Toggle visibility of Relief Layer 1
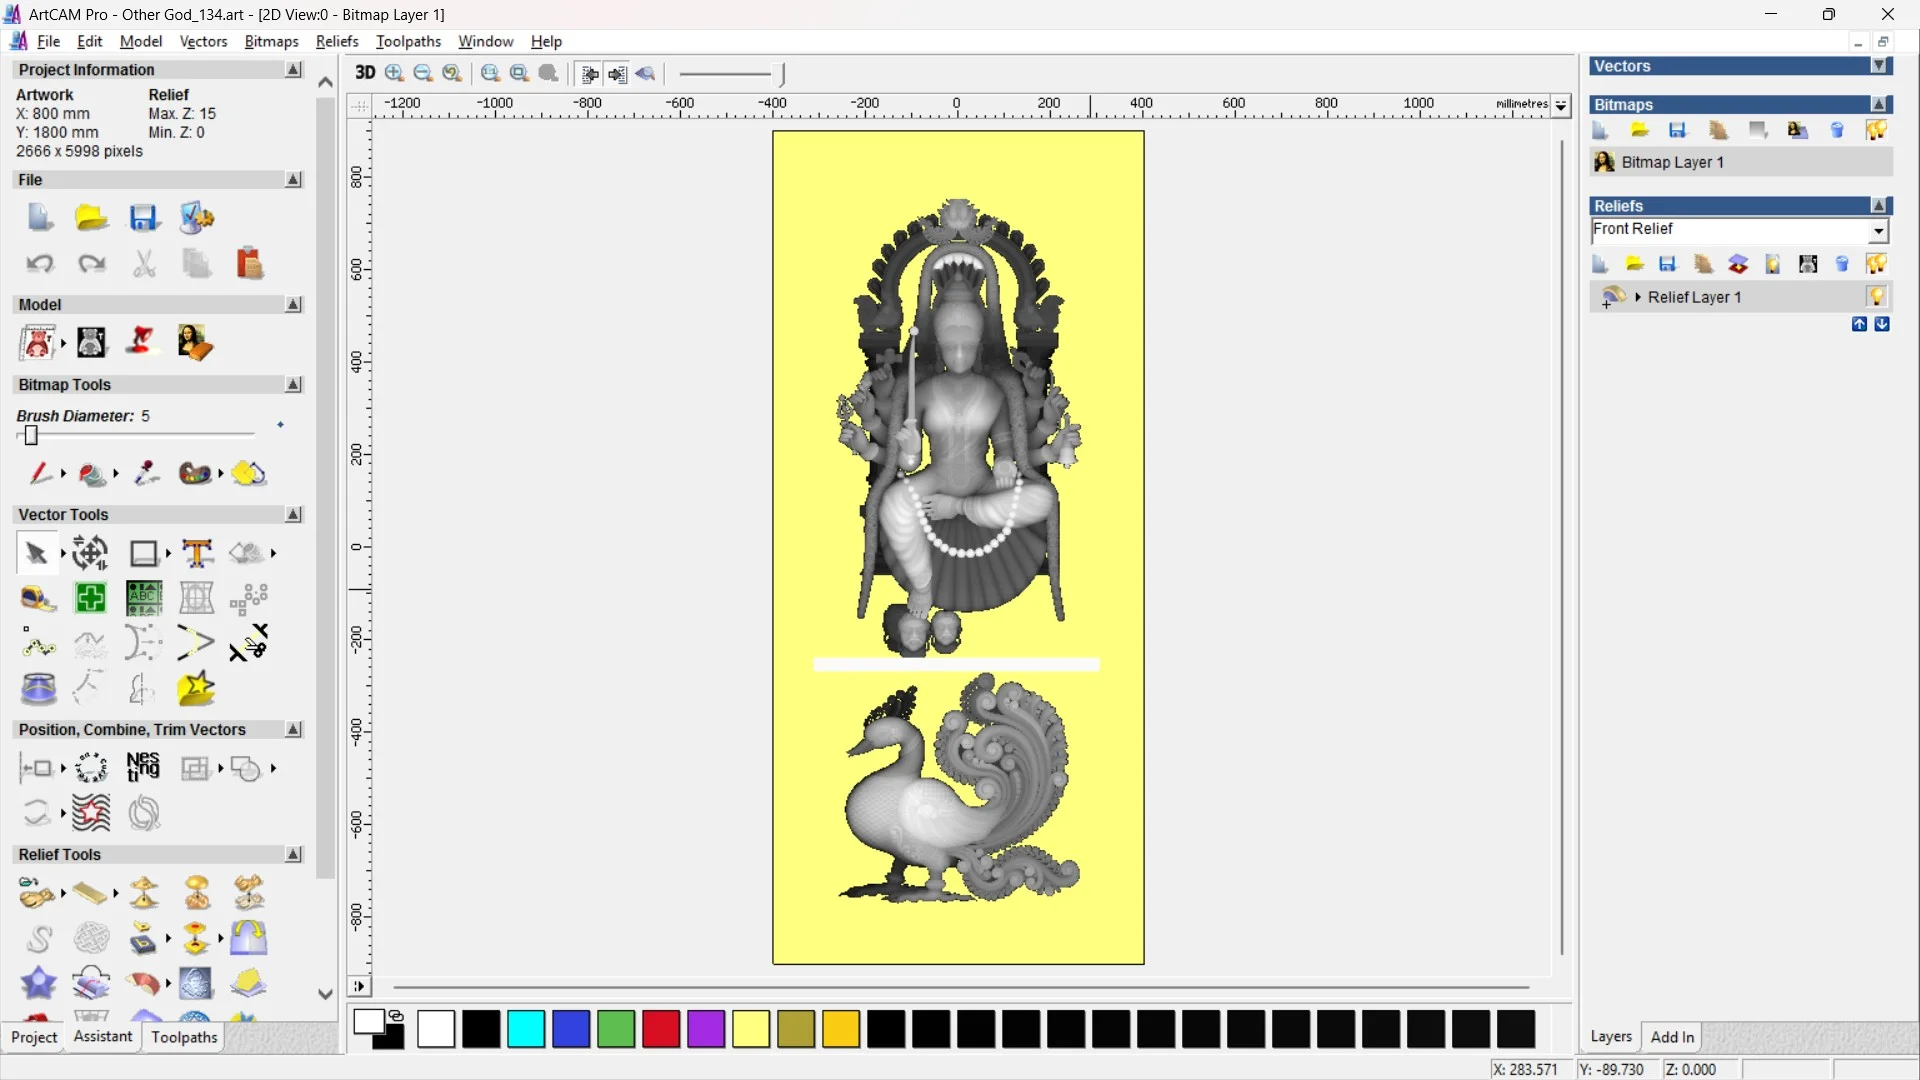The image size is (1920, 1080). click(x=1877, y=296)
